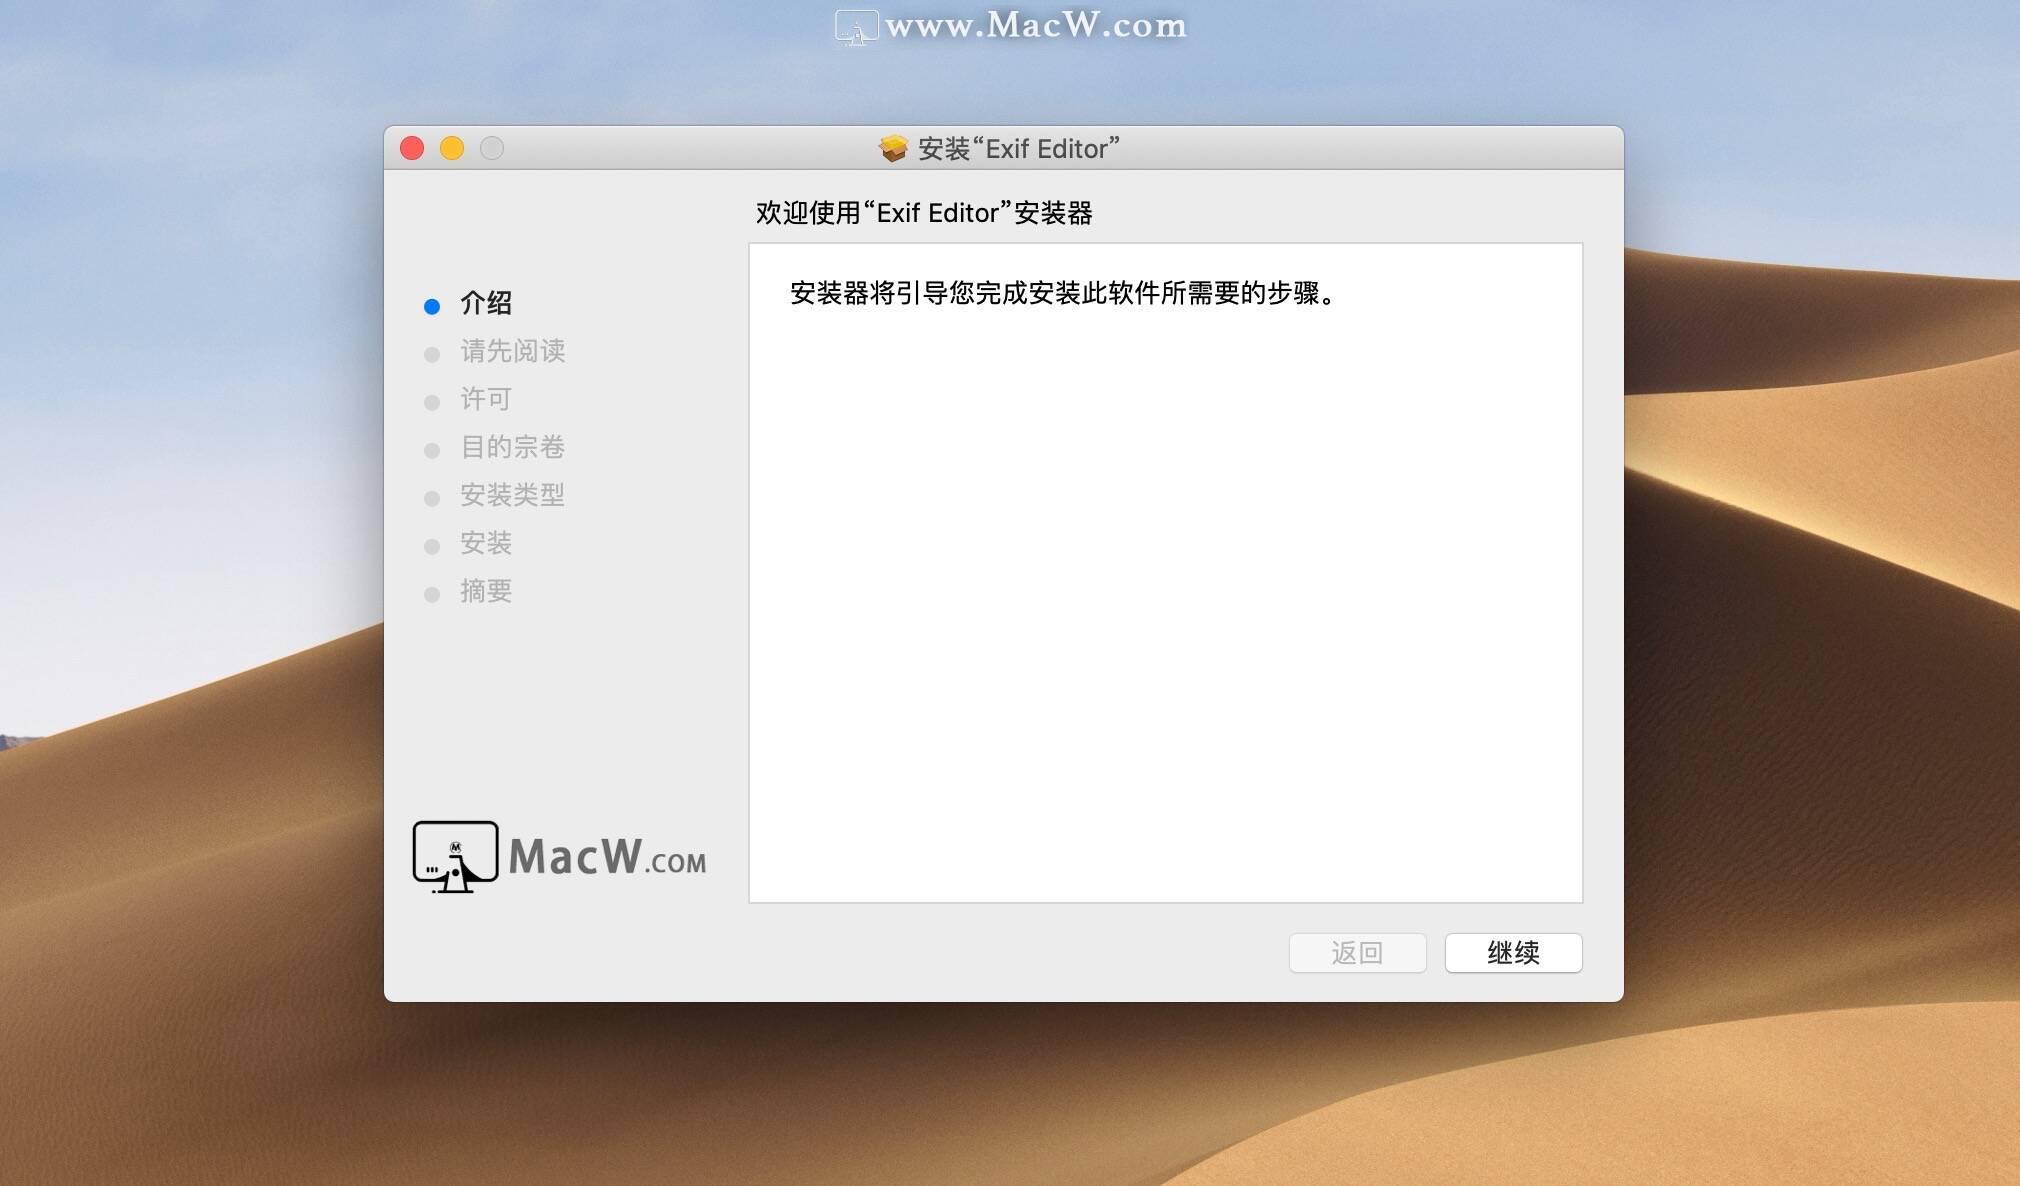Click the disabled 返回 (Back) button

[1357, 952]
